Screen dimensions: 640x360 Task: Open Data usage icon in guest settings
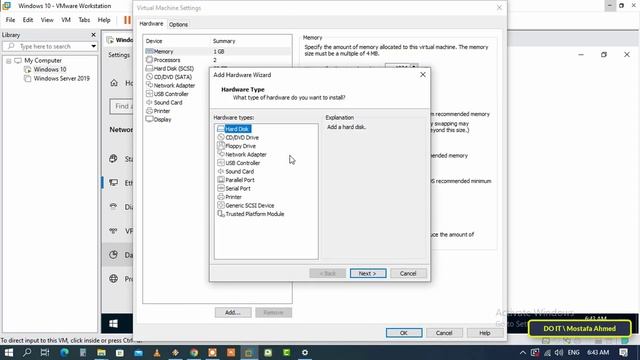113,255
